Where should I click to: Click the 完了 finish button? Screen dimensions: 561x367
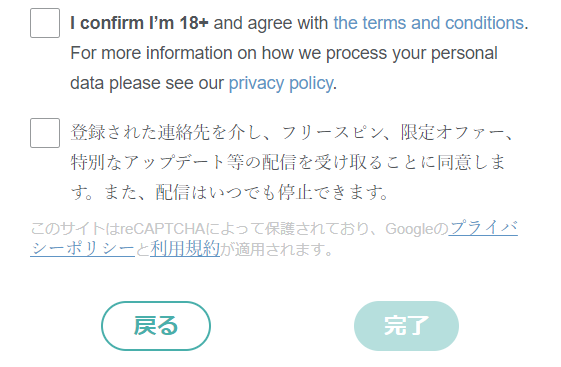coord(406,326)
